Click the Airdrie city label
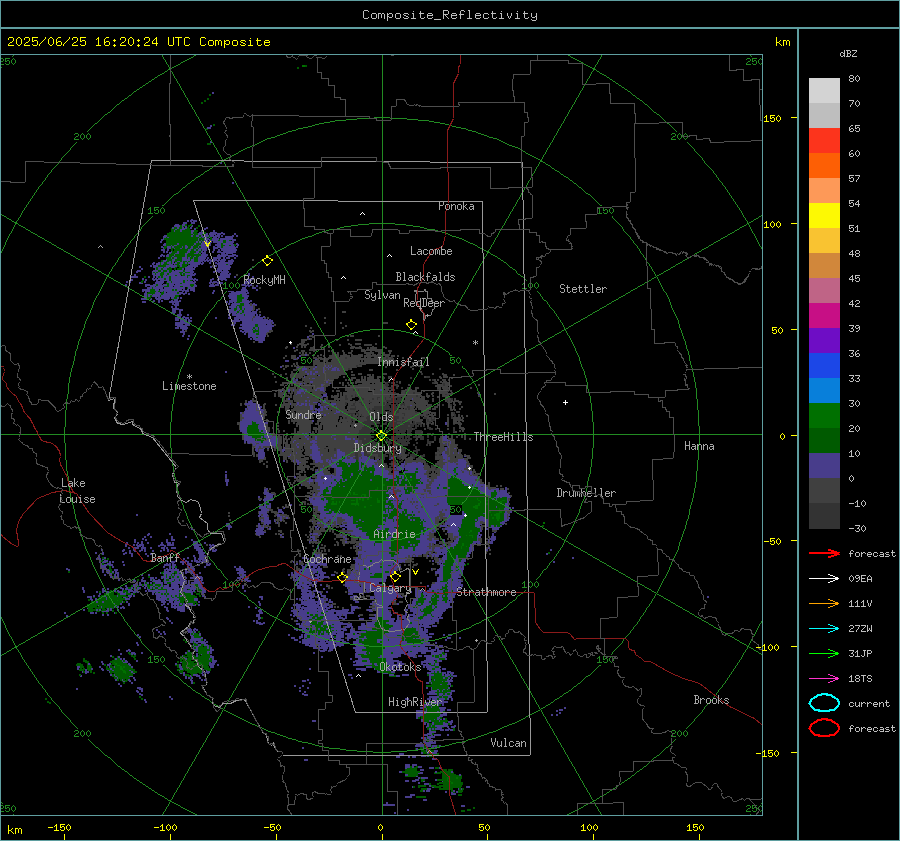 (x=394, y=534)
